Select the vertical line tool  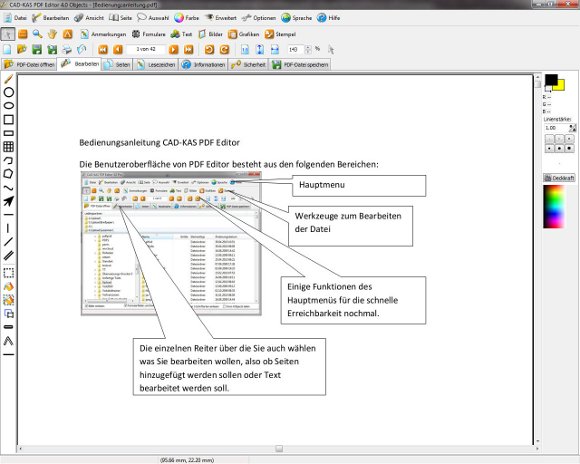tap(8, 228)
